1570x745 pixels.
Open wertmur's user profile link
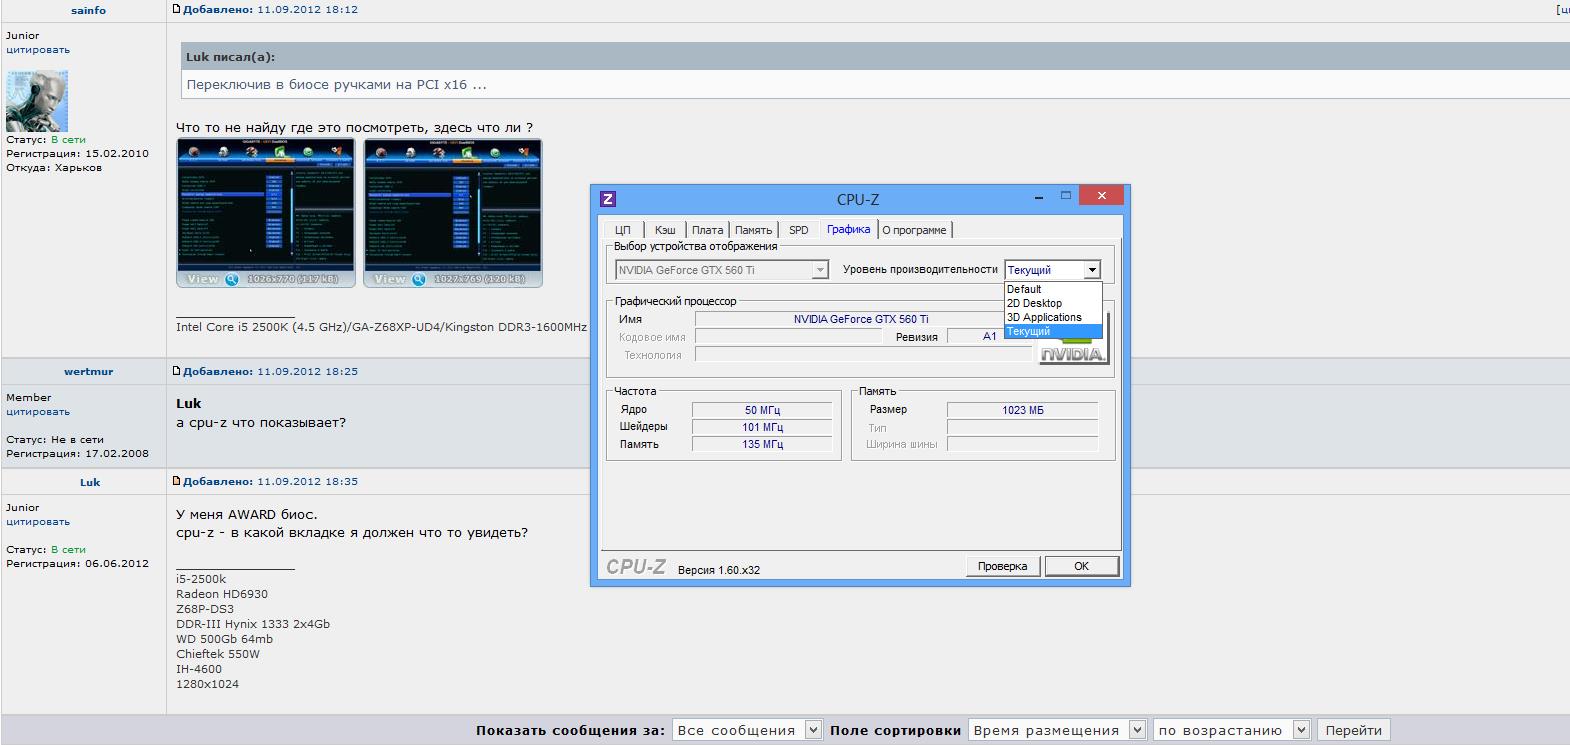(x=88, y=371)
